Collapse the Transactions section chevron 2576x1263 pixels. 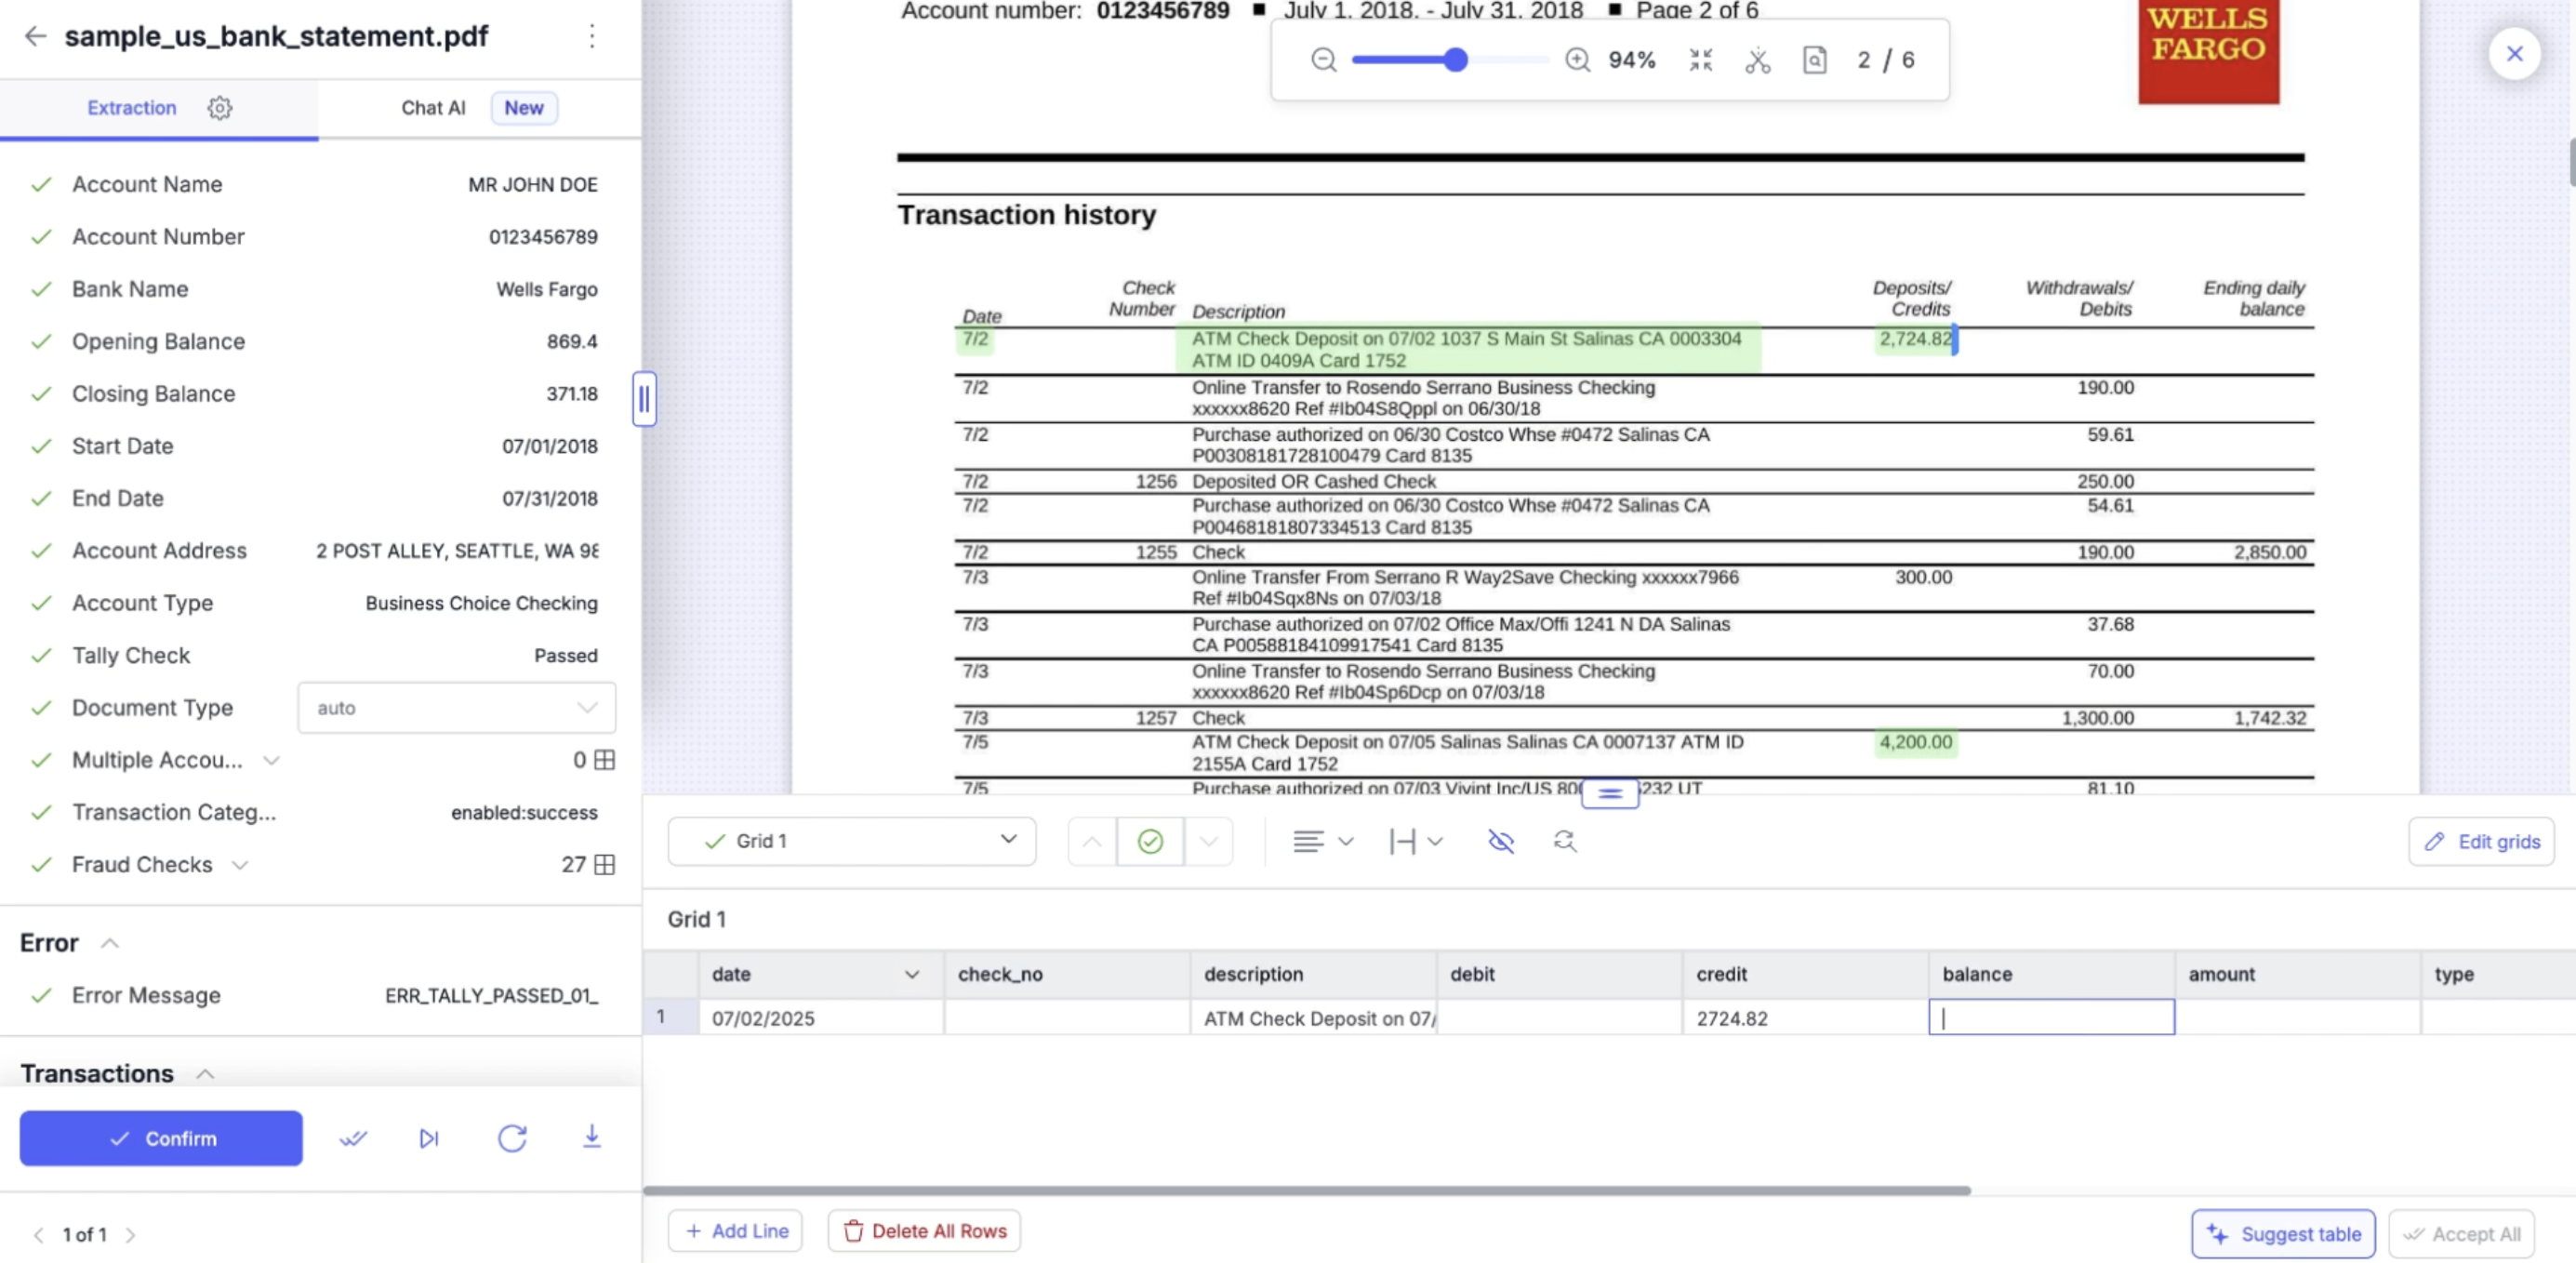(x=205, y=1074)
